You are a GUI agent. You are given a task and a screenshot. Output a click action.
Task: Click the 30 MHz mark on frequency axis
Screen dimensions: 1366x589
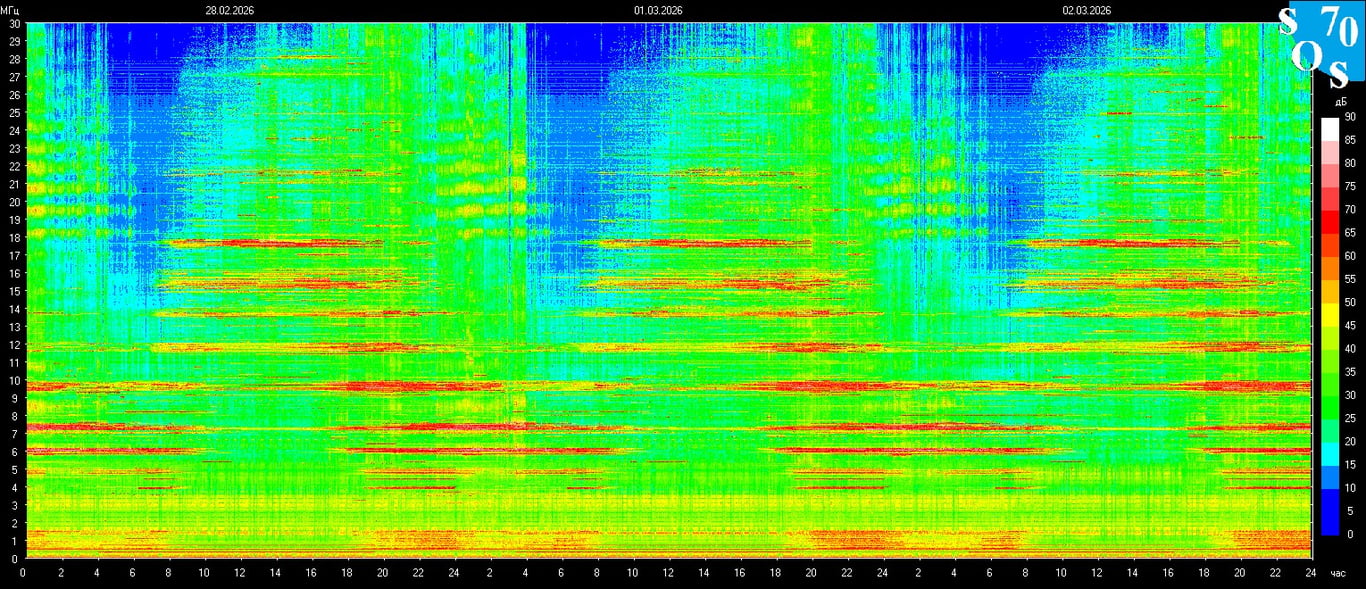pyautogui.click(x=14, y=23)
